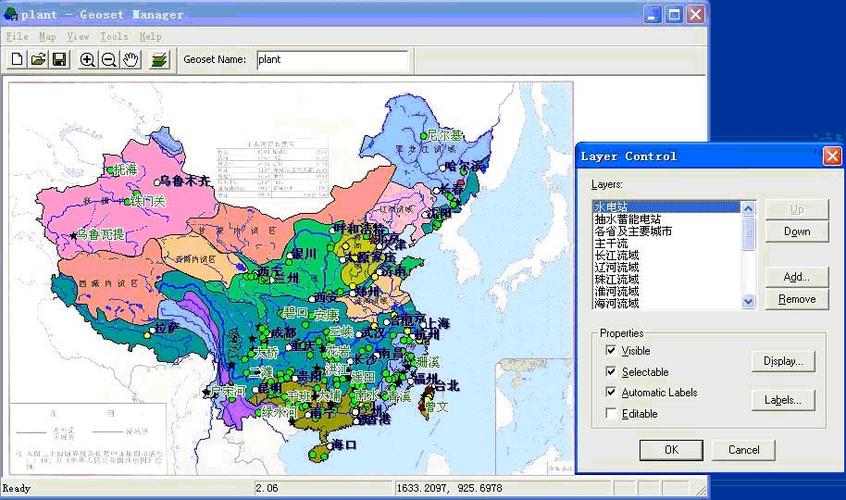Click the Save floppy disk icon
Screen dimensions: 846x500
click(59, 60)
